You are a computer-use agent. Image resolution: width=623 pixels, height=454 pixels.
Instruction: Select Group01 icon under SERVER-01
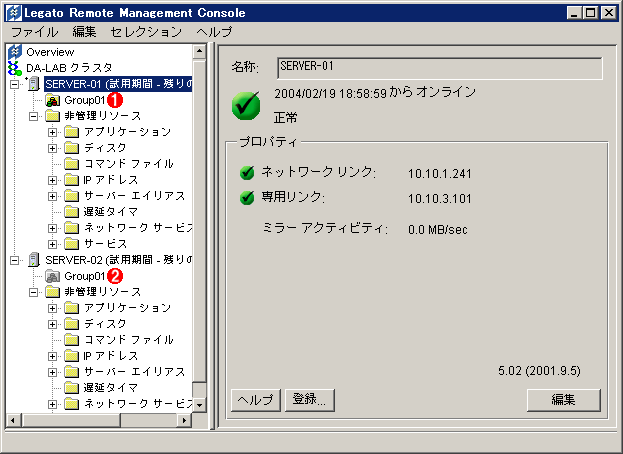click(52, 100)
